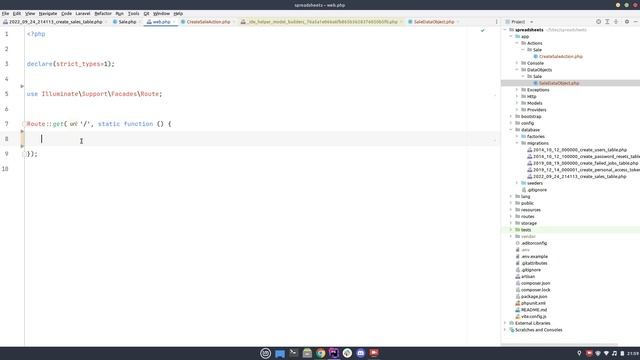The width and height of the screenshot is (640, 360).
Task: Open the Navigate menu
Action: point(48,13)
